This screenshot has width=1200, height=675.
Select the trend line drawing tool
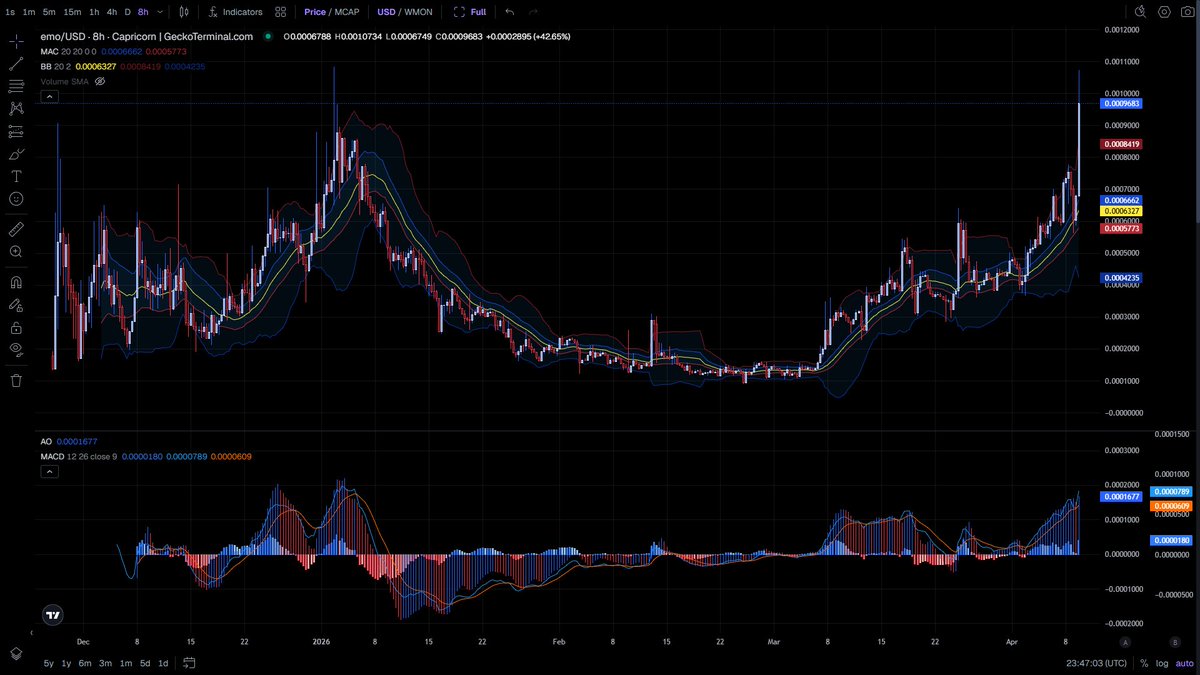click(15, 65)
